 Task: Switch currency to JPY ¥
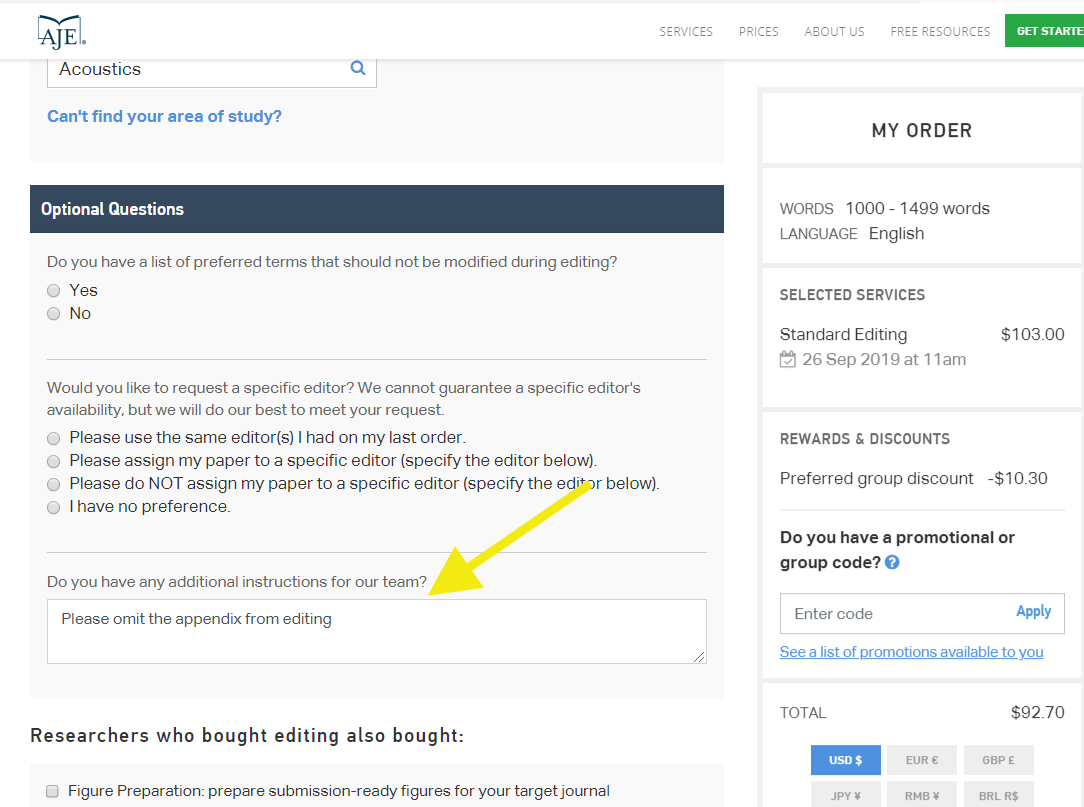point(845,795)
